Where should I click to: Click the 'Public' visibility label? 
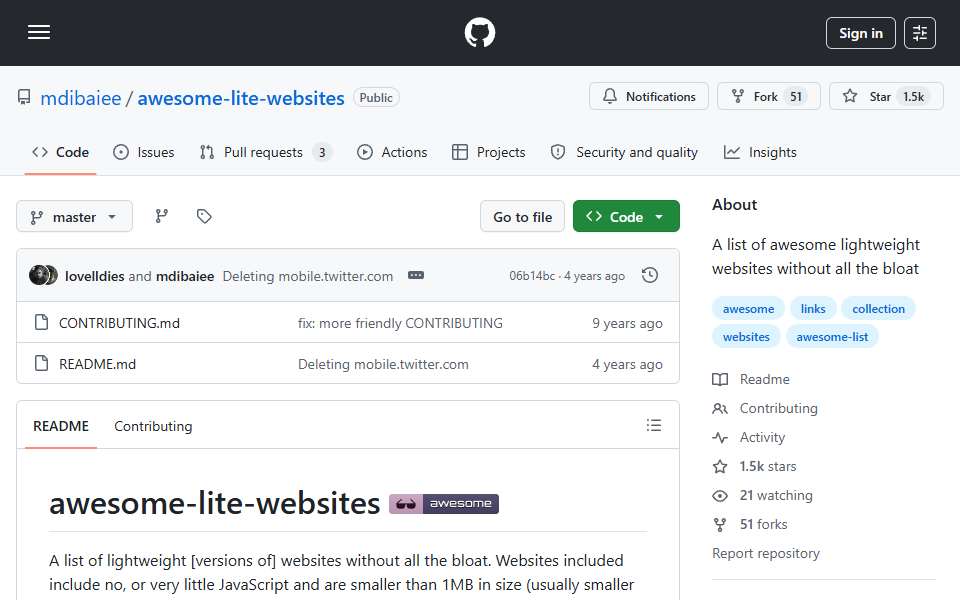point(376,98)
